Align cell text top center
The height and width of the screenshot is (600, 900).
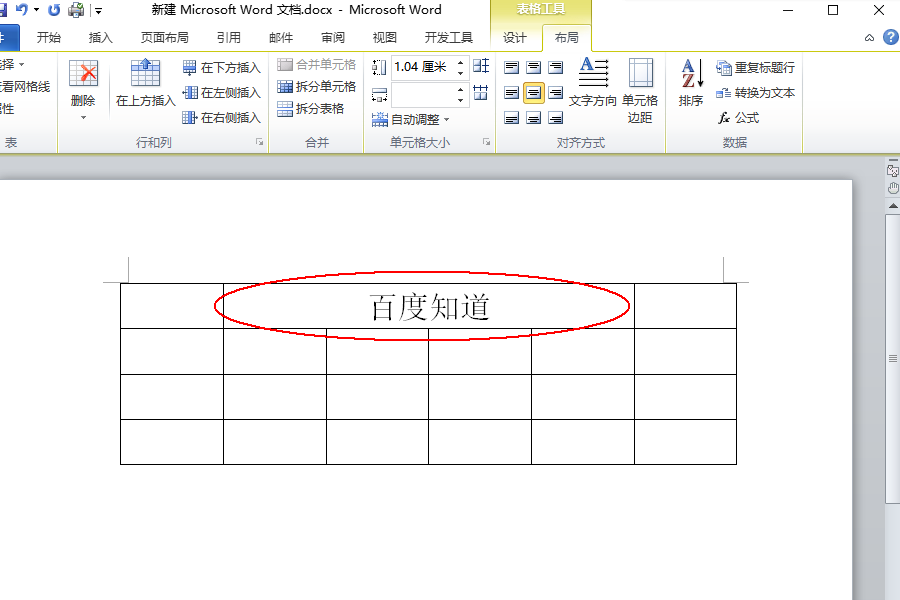pos(534,68)
